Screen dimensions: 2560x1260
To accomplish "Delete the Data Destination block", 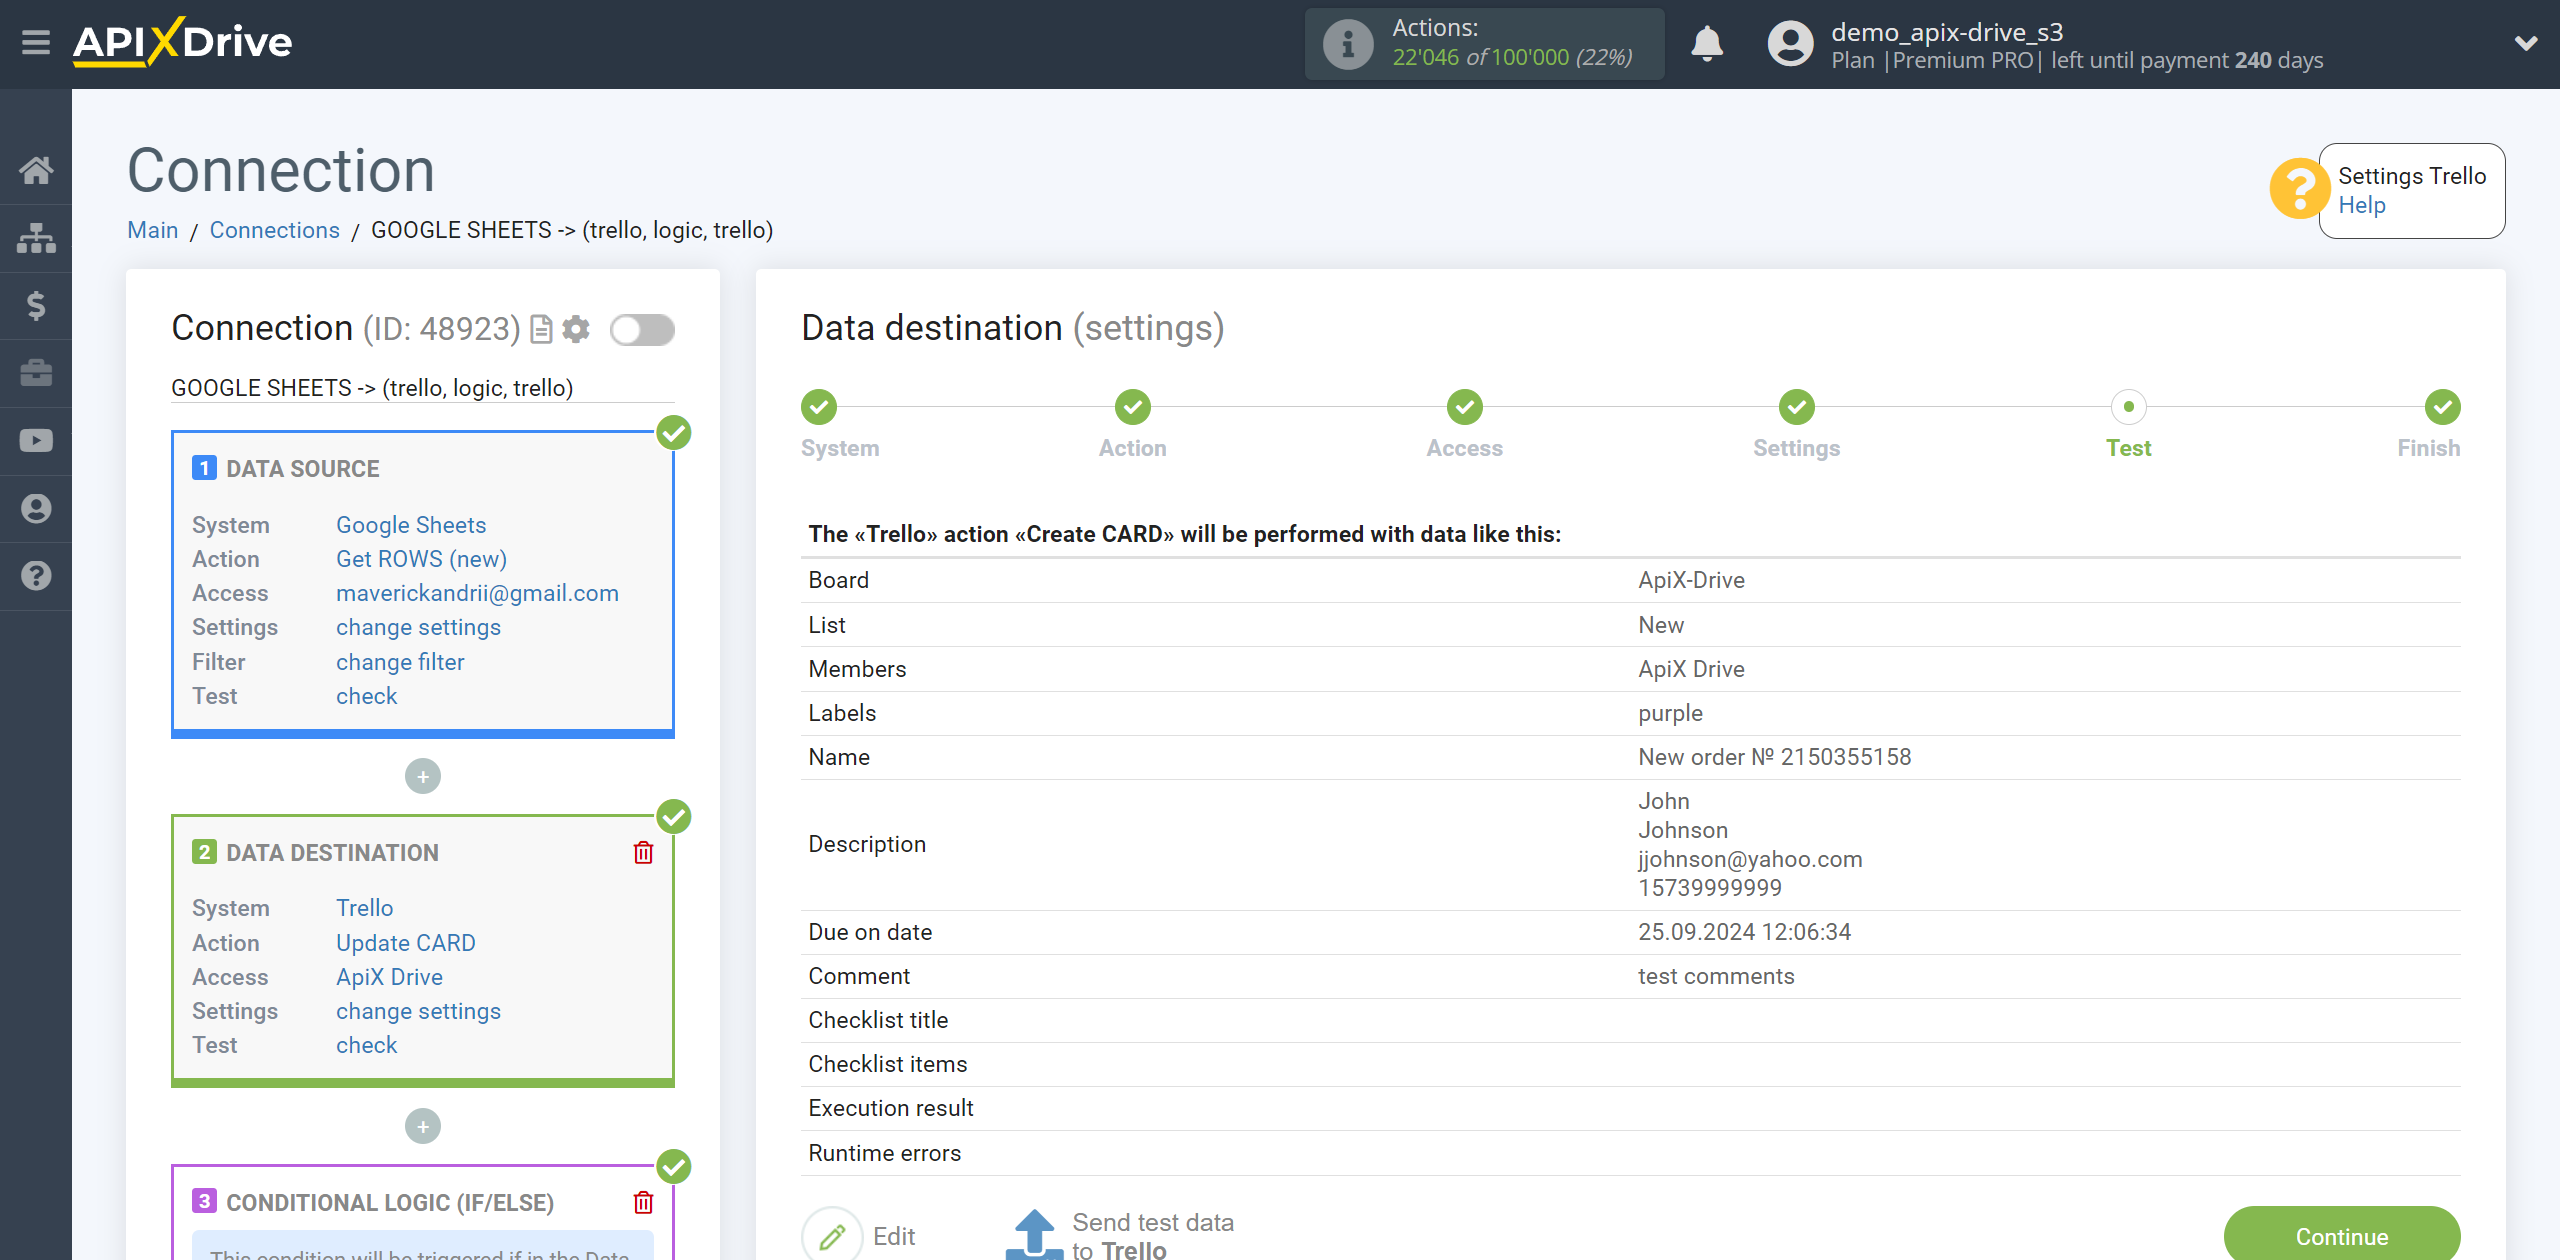I will tap(643, 852).
